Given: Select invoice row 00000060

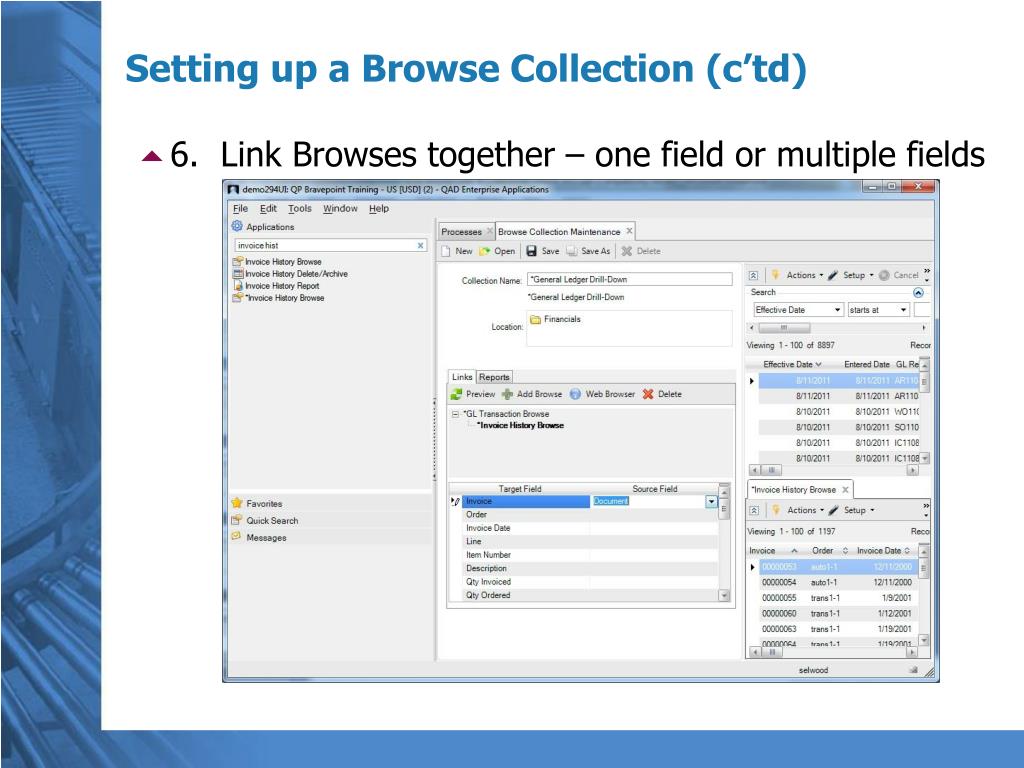Looking at the screenshot, I should pyautogui.click(x=838, y=614).
